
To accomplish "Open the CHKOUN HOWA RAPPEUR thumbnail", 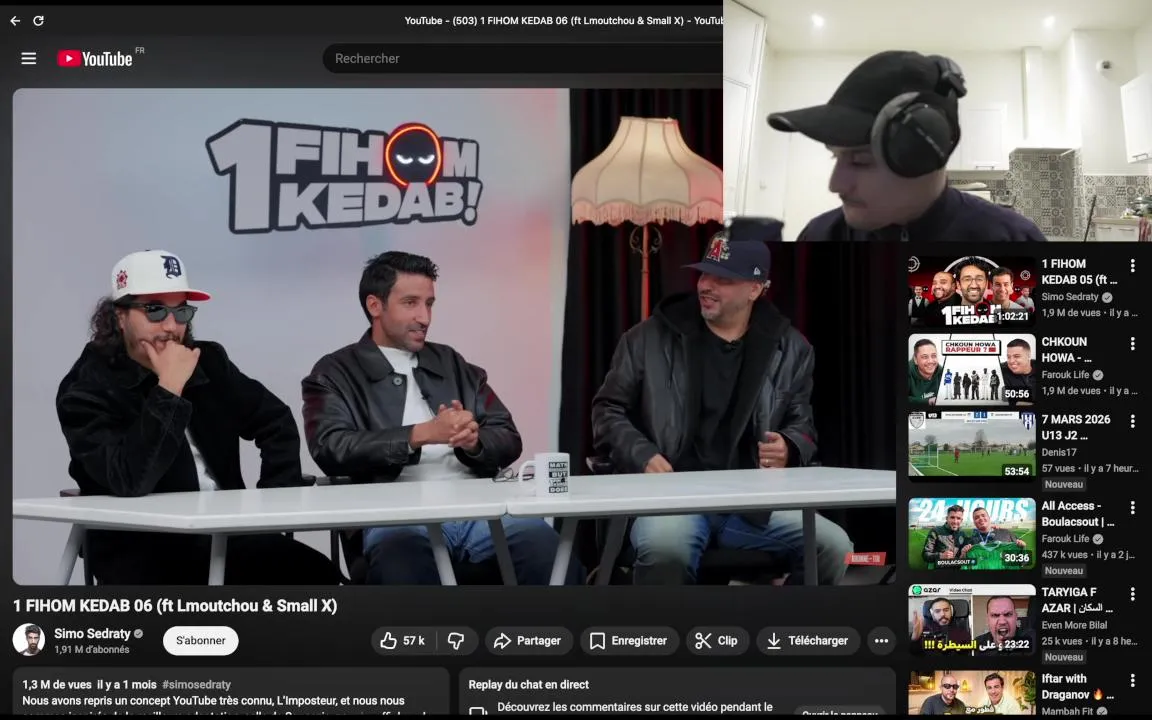I will pyautogui.click(x=971, y=370).
